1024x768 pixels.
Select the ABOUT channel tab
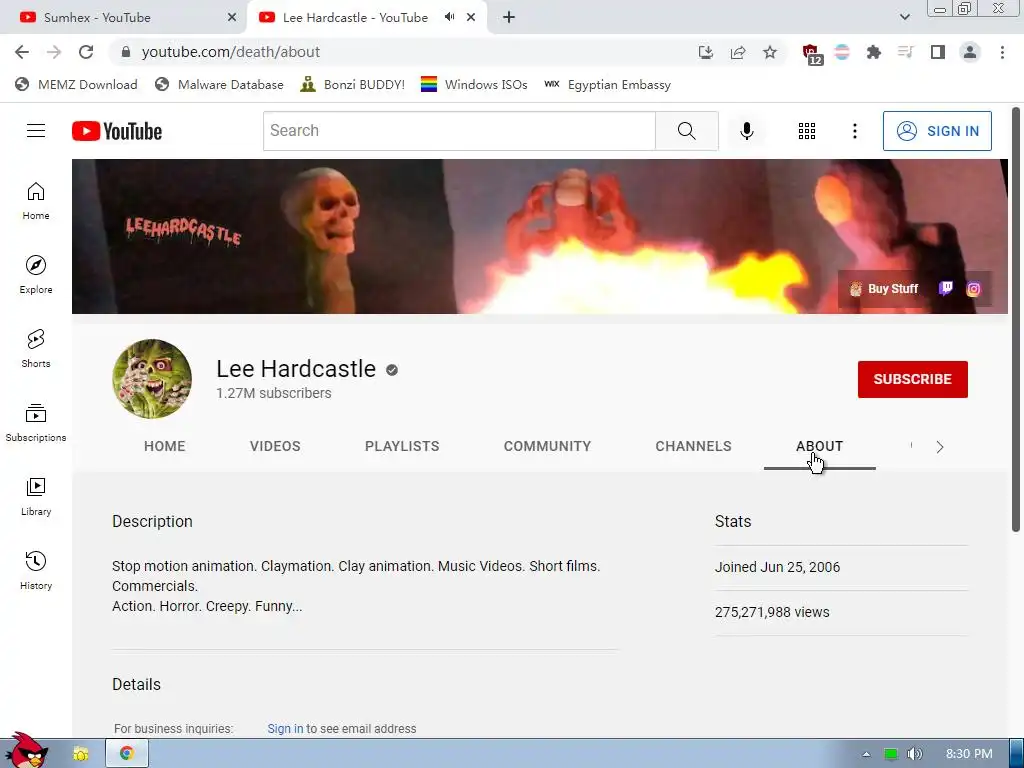[820, 446]
